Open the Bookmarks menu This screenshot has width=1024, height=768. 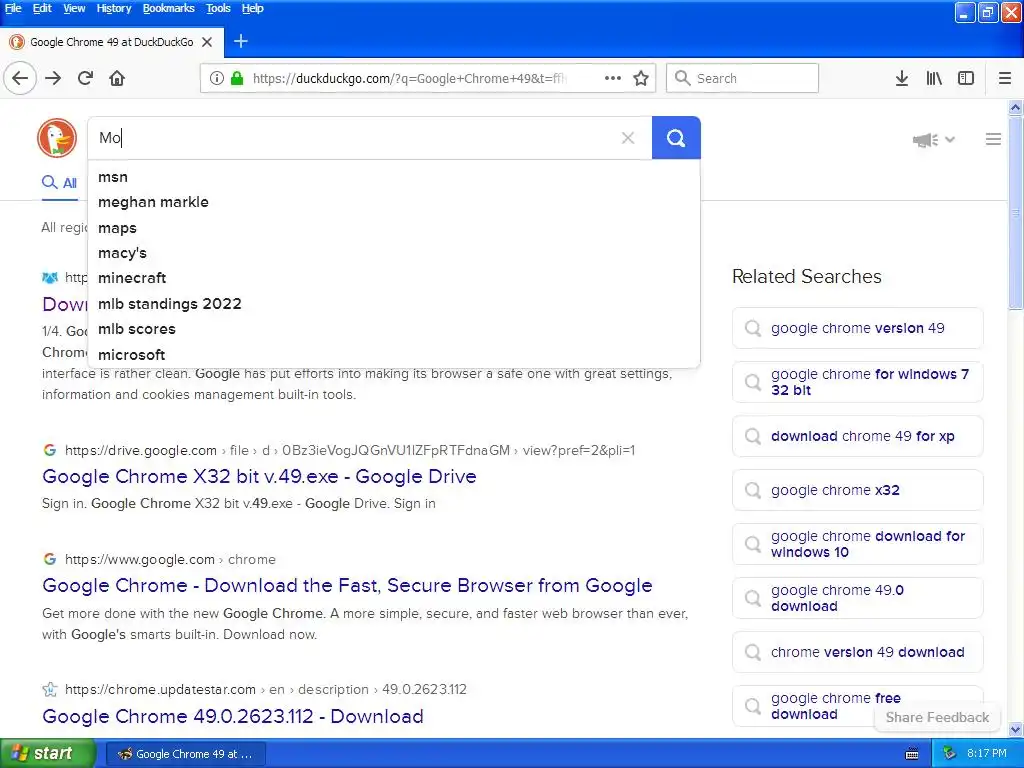tap(168, 8)
